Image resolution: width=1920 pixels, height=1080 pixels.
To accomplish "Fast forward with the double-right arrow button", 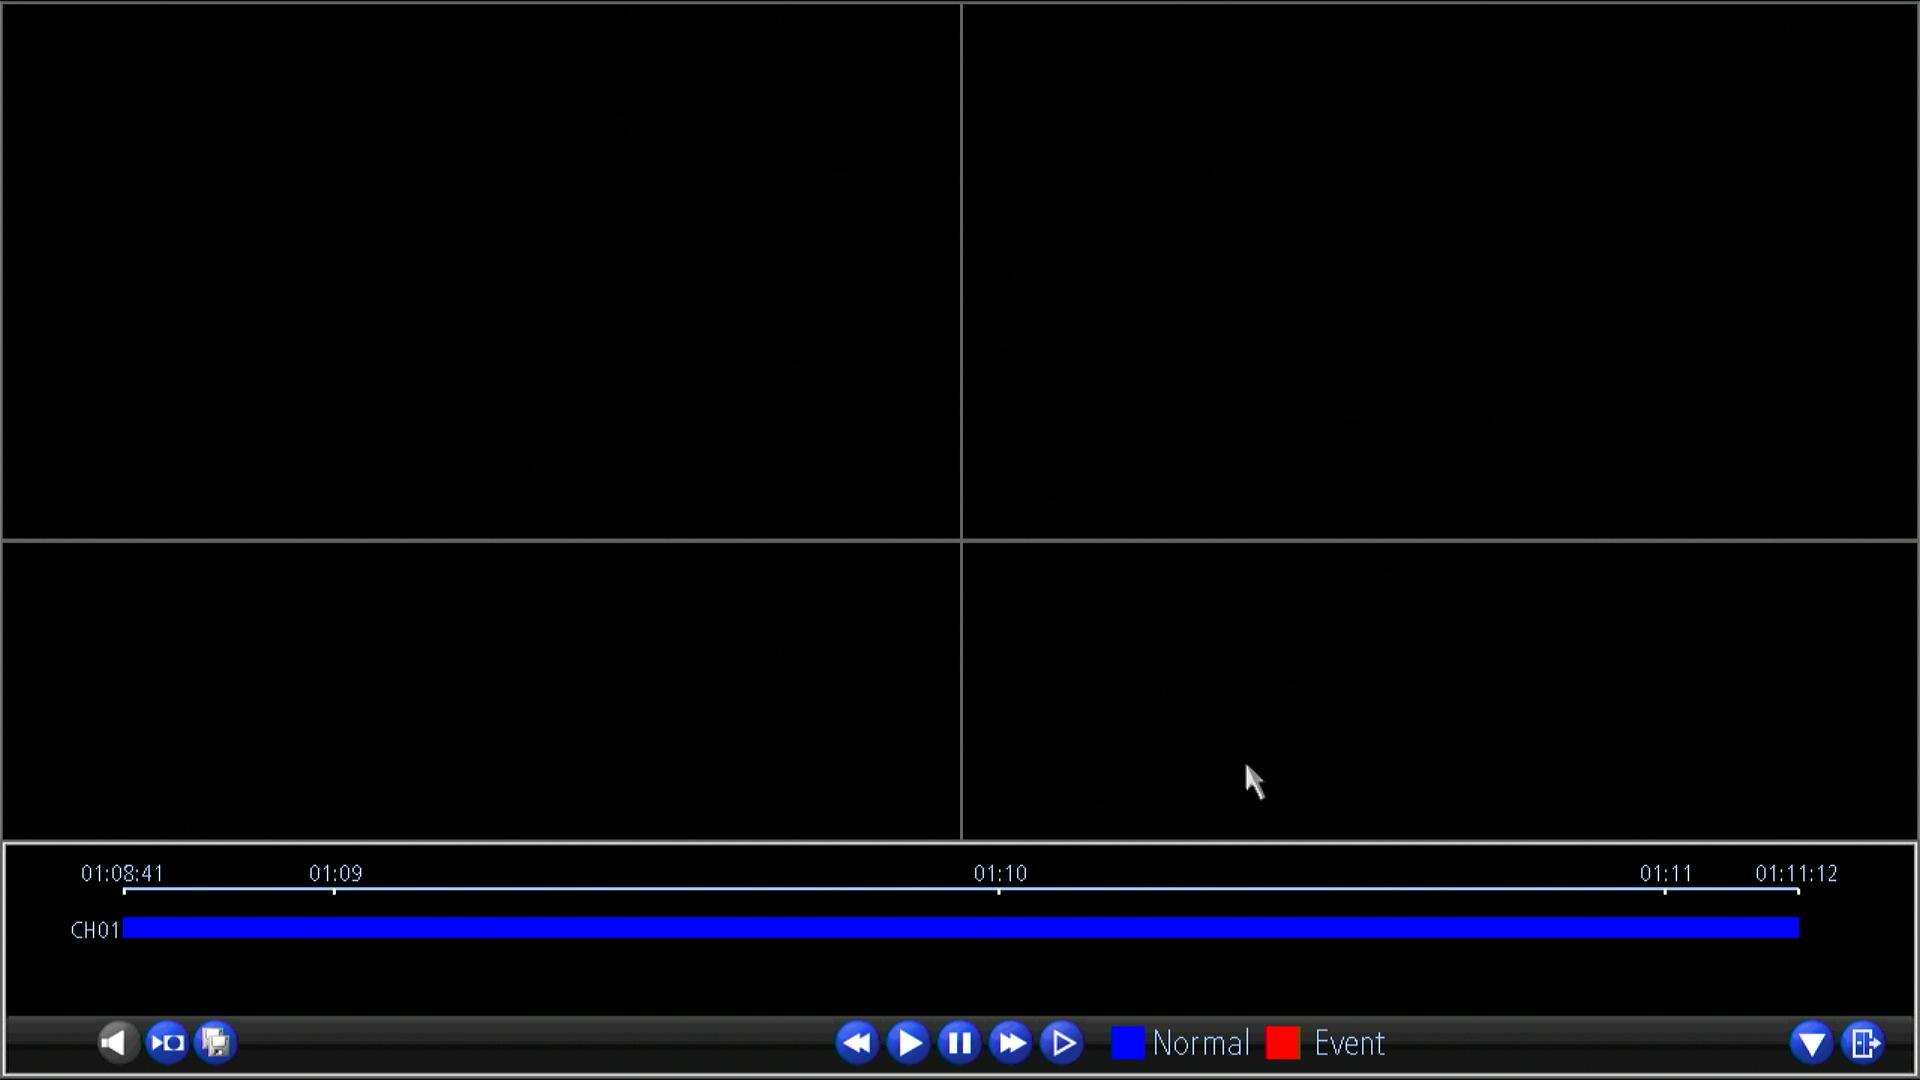I will tap(1011, 1043).
